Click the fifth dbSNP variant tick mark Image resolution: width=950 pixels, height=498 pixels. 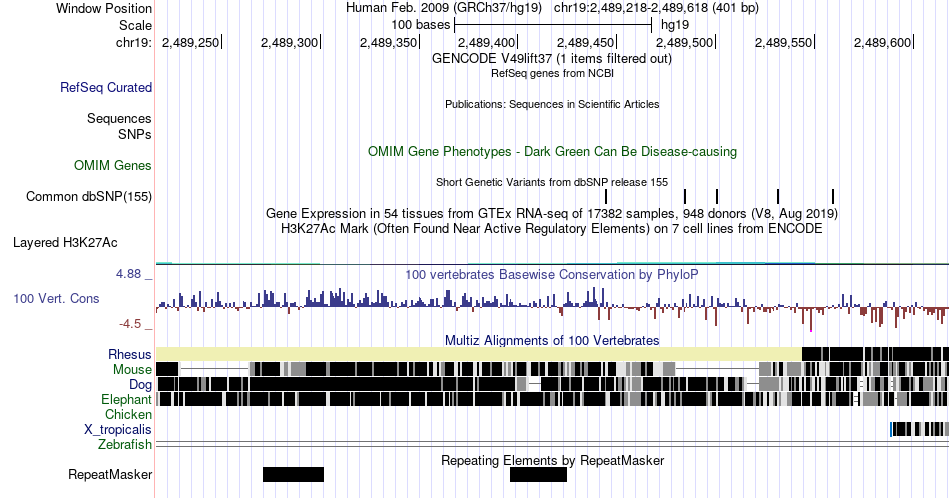(x=833, y=196)
